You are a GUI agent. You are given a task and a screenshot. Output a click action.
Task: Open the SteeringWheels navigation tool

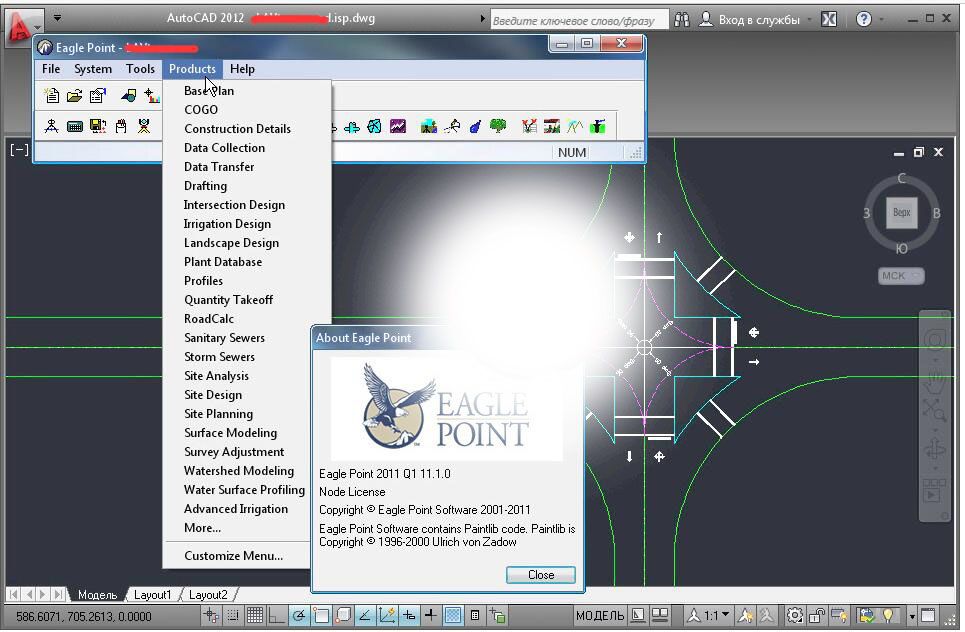934,339
